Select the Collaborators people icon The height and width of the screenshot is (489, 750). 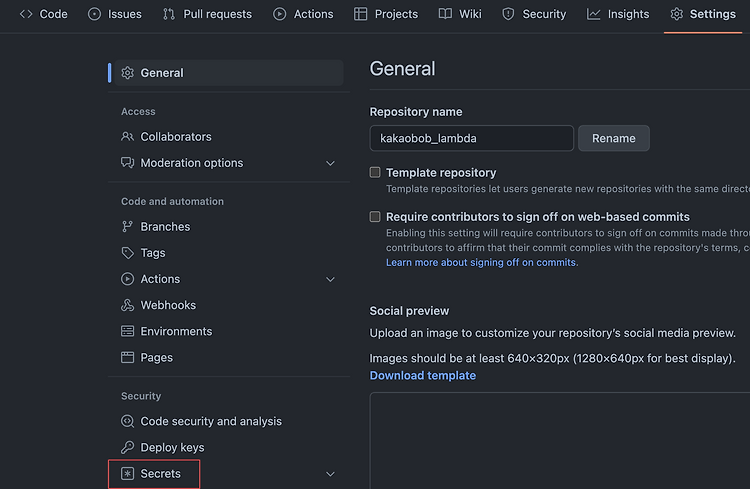(x=127, y=137)
